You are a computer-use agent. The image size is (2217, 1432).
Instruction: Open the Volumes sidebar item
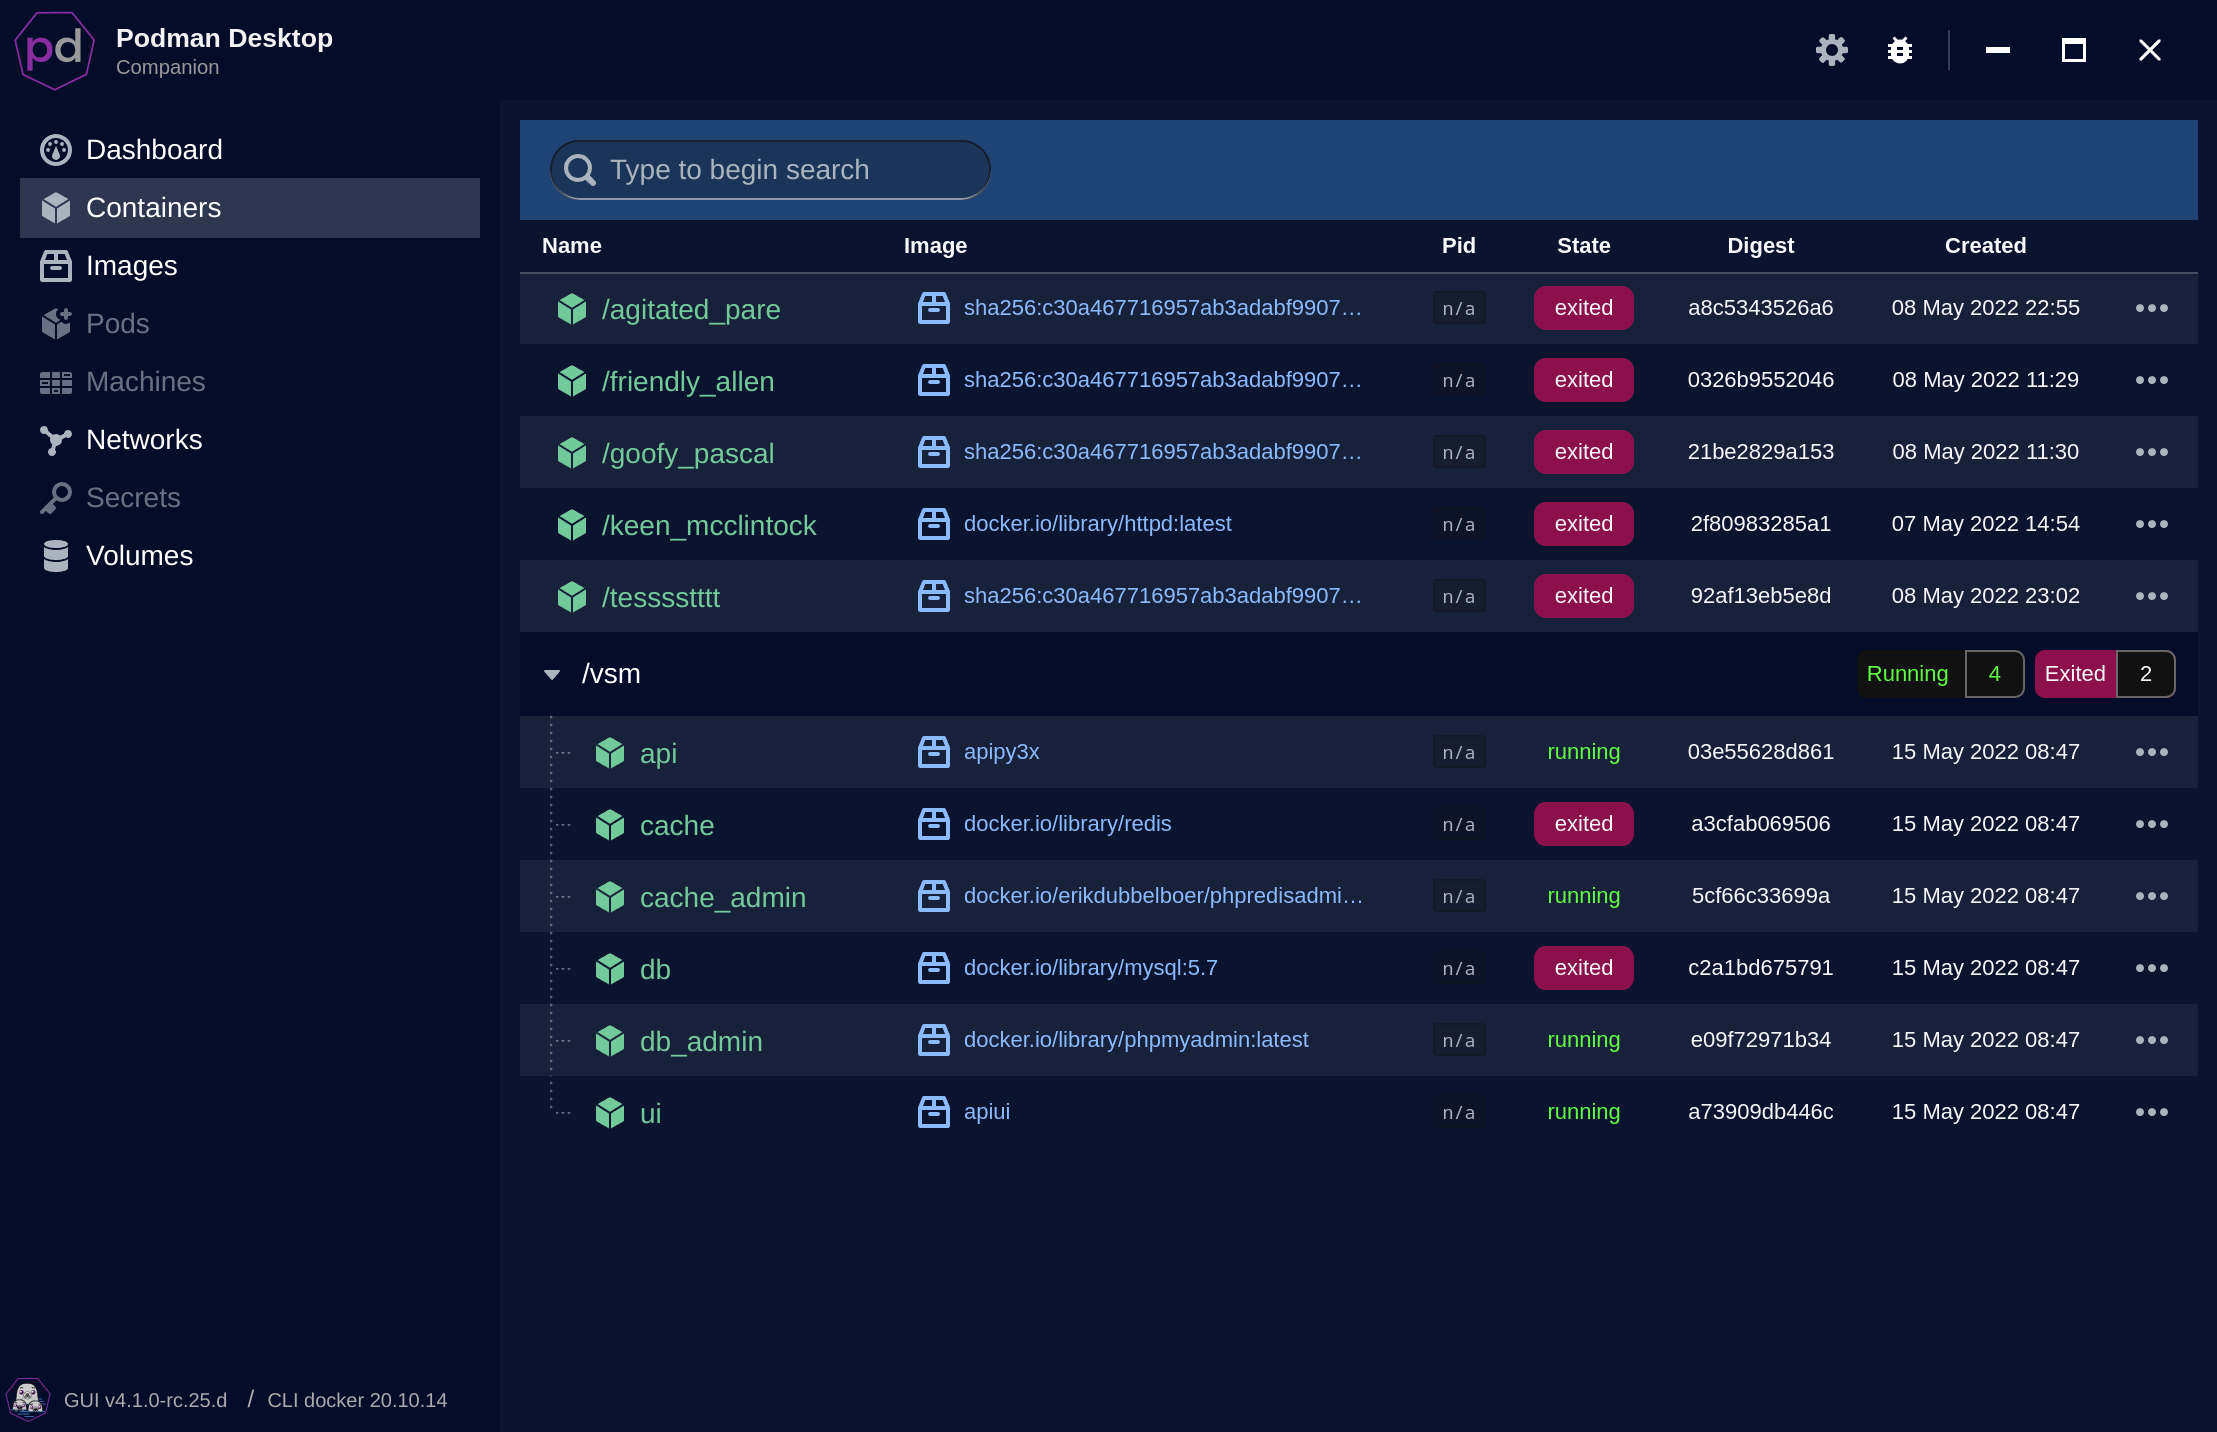pyautogui.click(x=139, y=556)
